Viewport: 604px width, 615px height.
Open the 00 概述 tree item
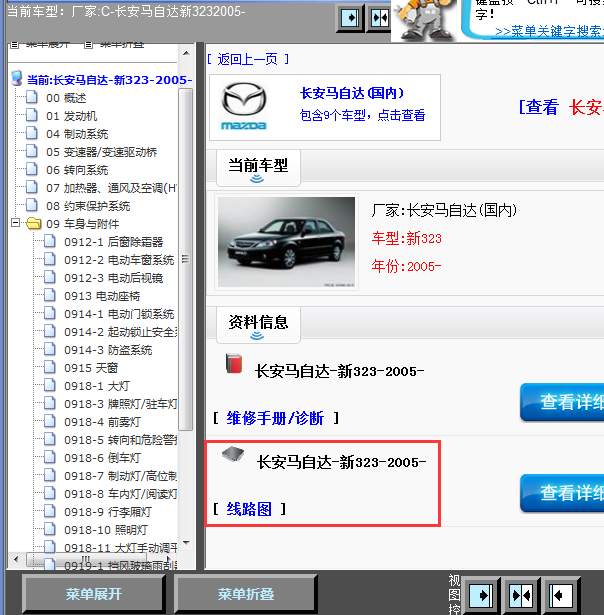click(x=66, y=98)
